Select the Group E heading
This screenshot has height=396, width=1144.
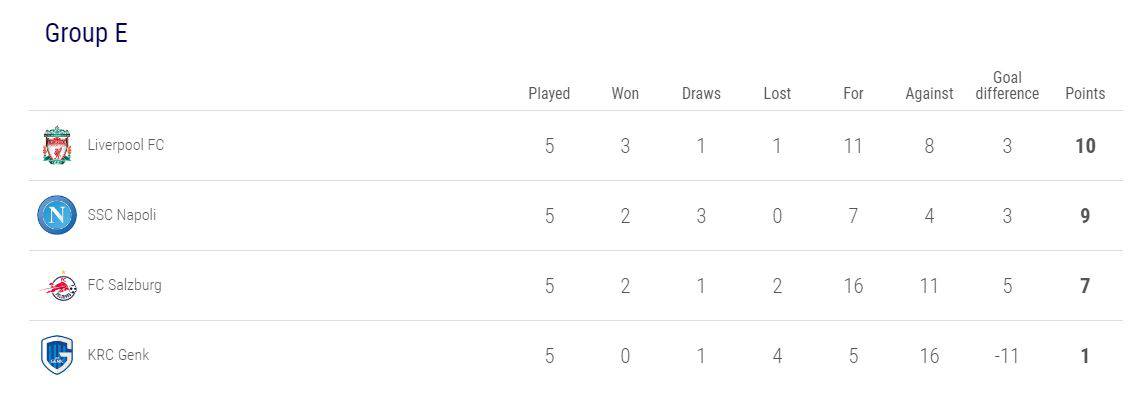coord(86,34)
